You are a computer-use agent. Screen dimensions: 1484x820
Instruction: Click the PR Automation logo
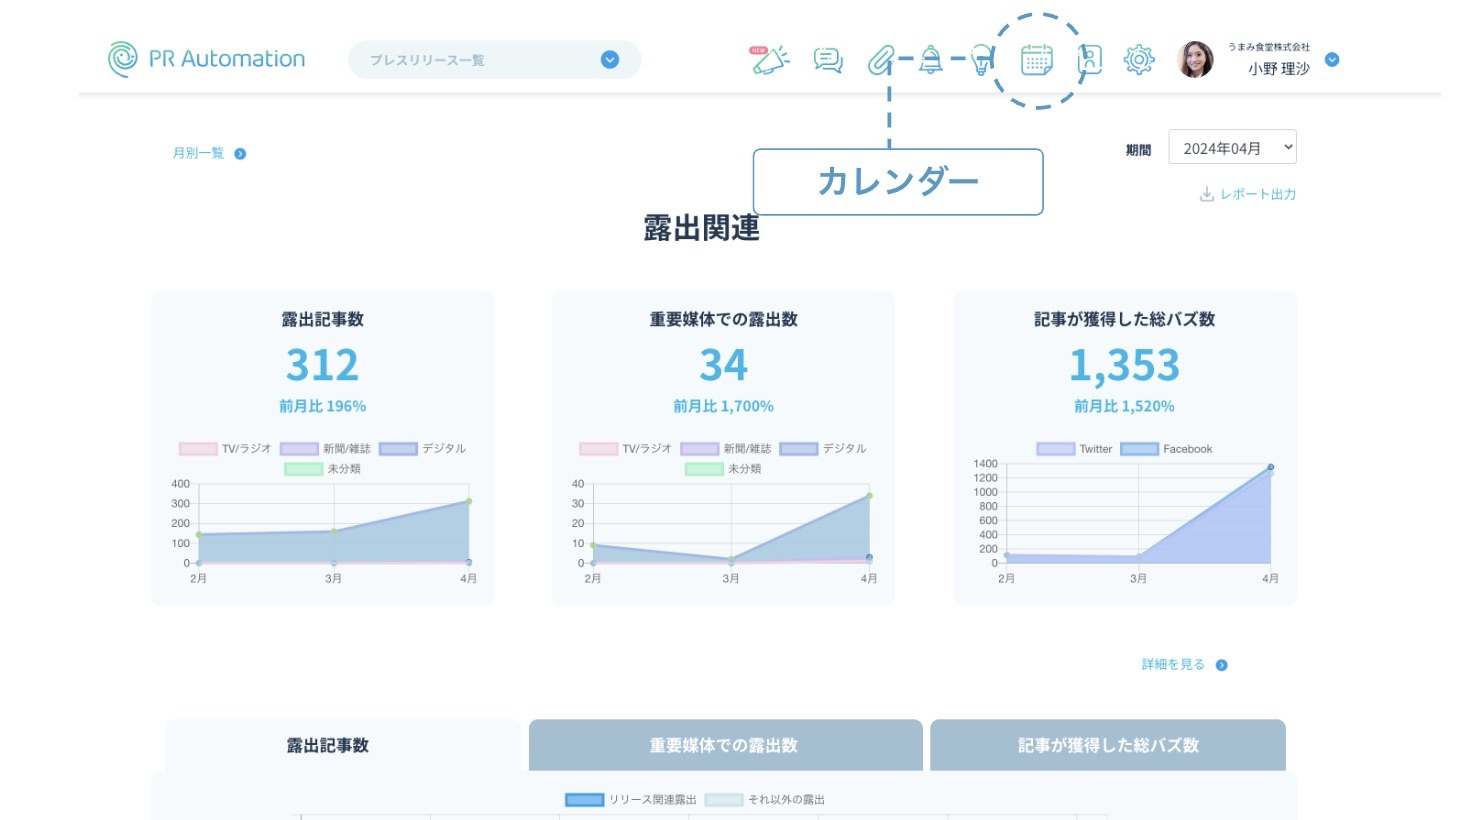[x=207, y=59]
